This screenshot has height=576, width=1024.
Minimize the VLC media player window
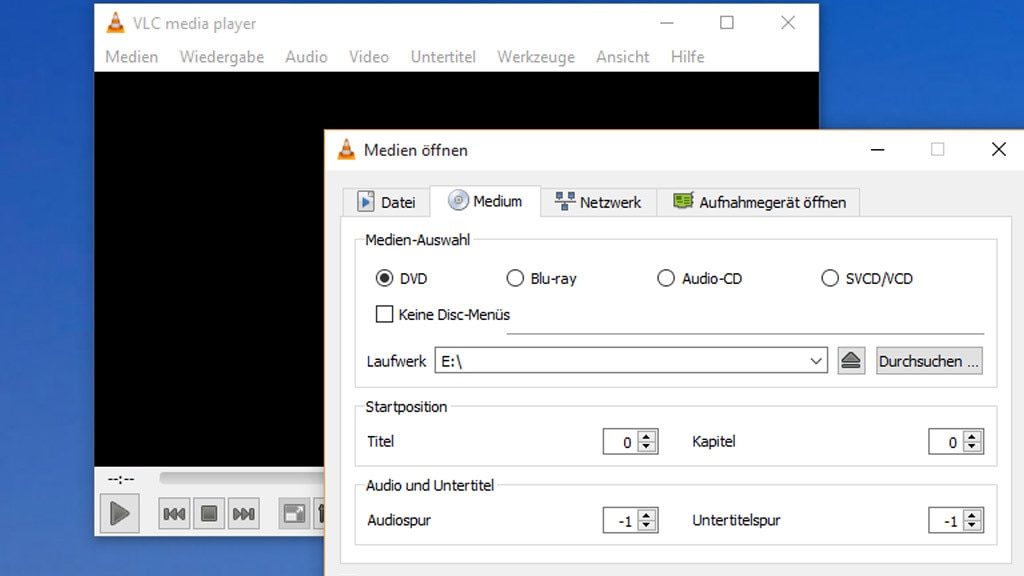pyautogui.click(x=666, y=23)
